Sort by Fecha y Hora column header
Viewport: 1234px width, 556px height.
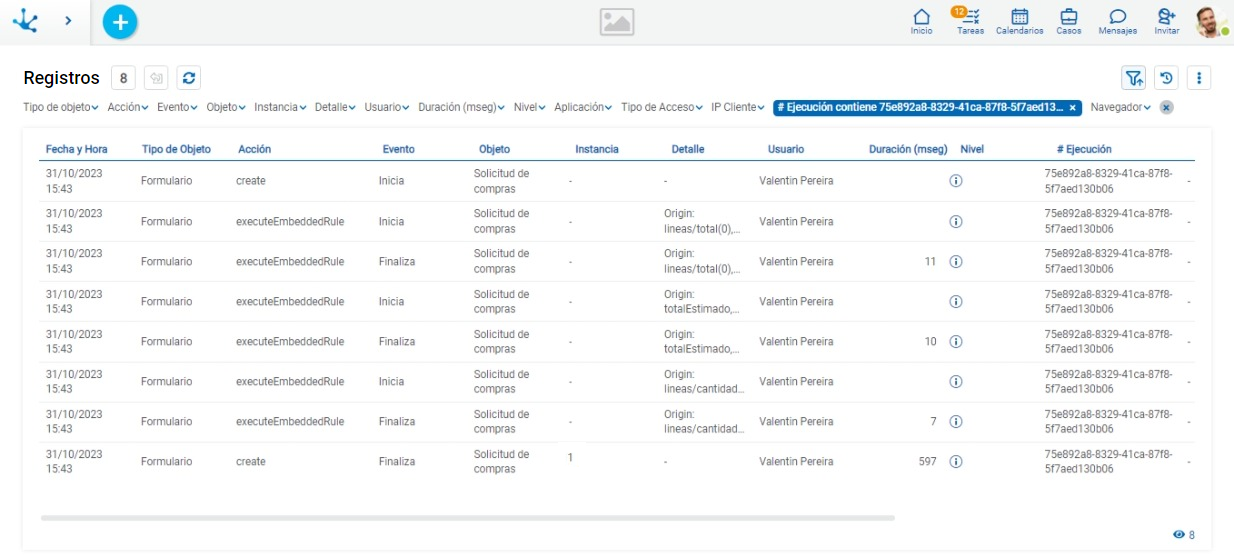77,149
